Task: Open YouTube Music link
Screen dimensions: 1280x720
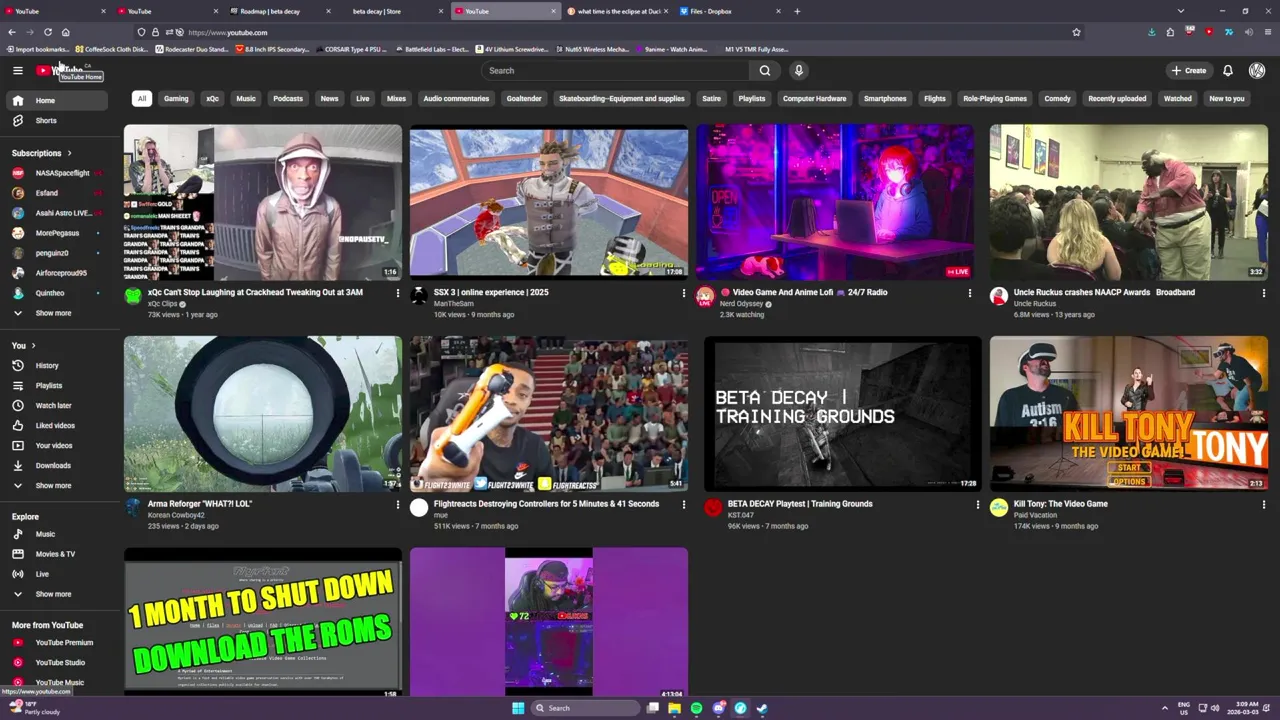Action: coord(55,682)
